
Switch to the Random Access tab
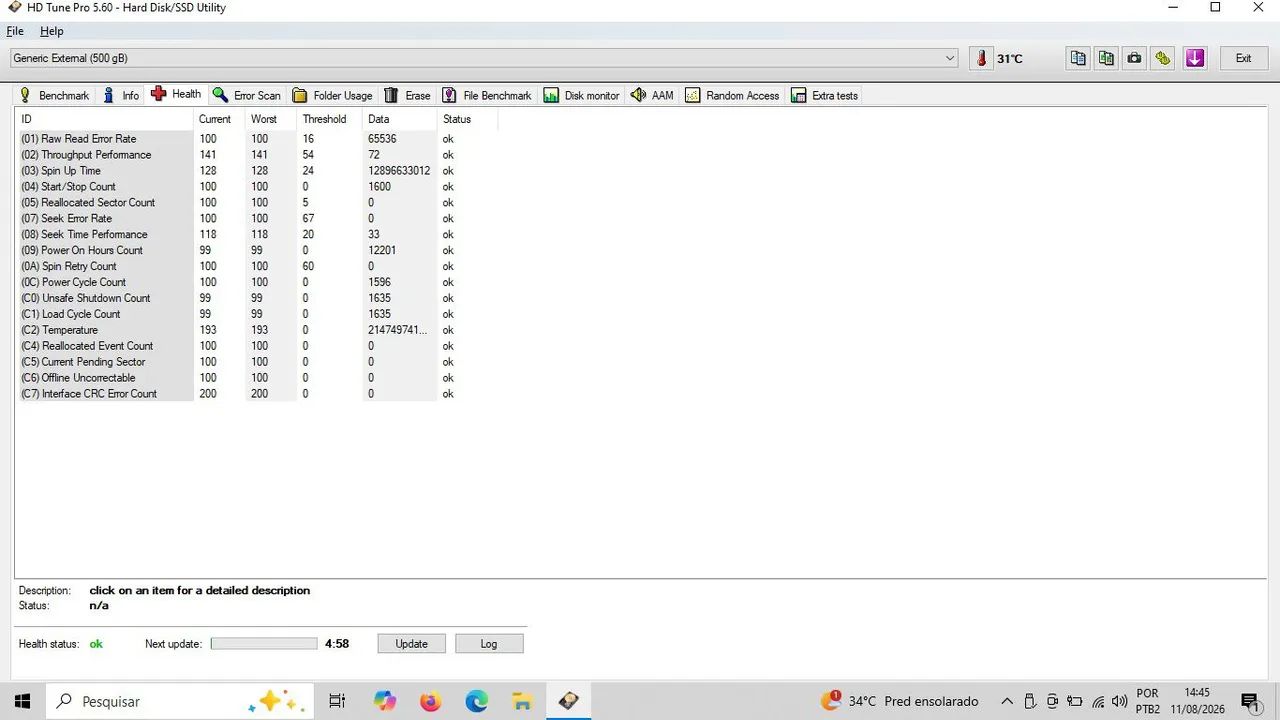[x=732, y=95]
